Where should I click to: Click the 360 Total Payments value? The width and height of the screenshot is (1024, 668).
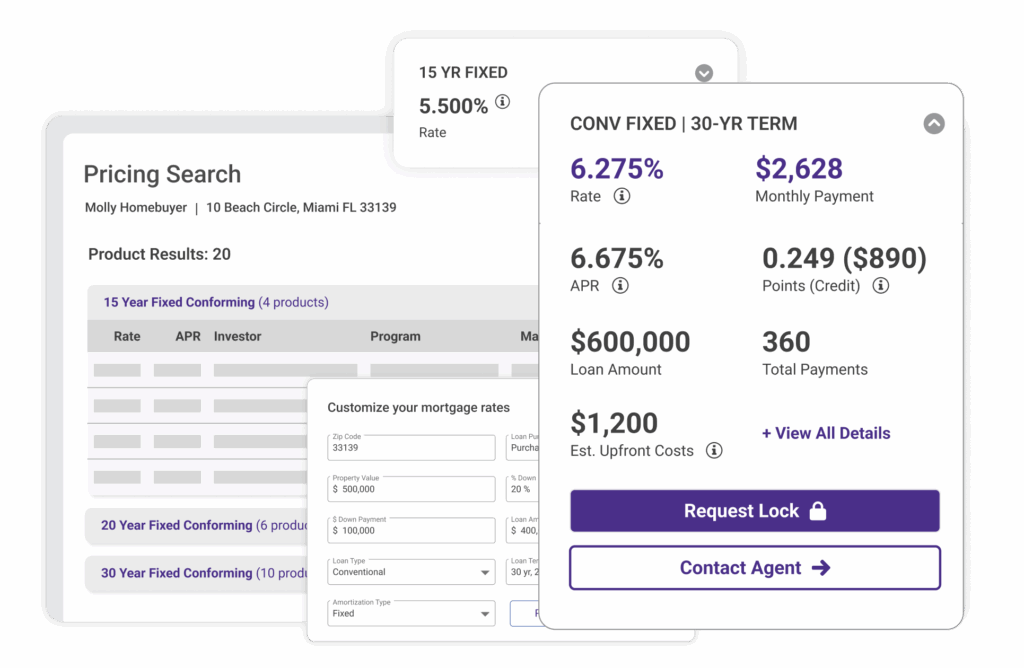click(786, 342)
